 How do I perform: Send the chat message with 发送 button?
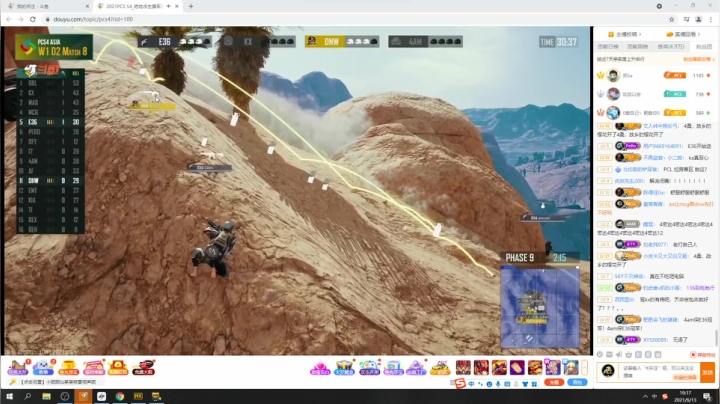pyautogui.click(x=708, y=372)
